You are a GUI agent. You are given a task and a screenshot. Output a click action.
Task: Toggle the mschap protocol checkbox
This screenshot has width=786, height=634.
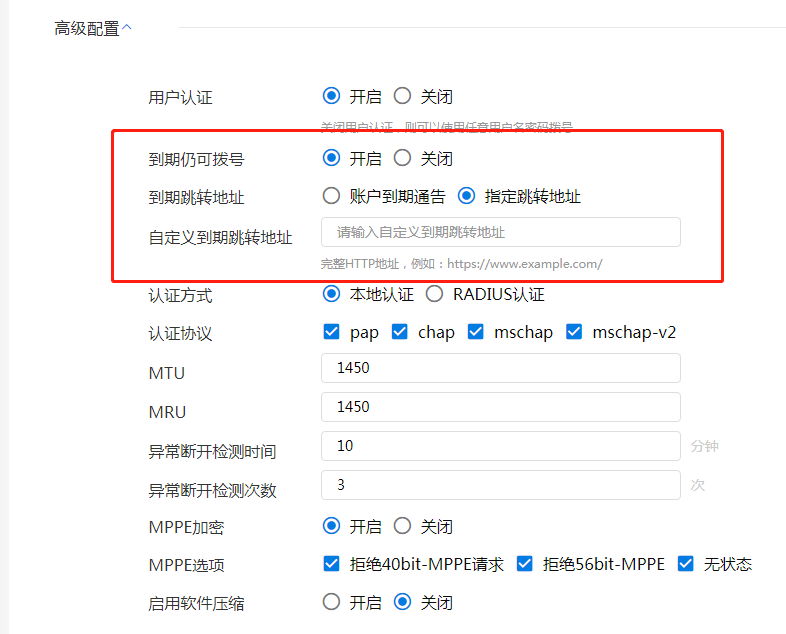pyautogui.click(x=476, y=332)
